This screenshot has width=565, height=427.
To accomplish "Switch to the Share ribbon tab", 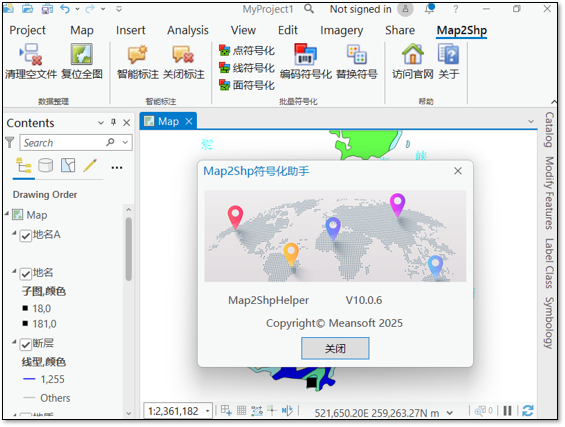I will tap(400, 30).
